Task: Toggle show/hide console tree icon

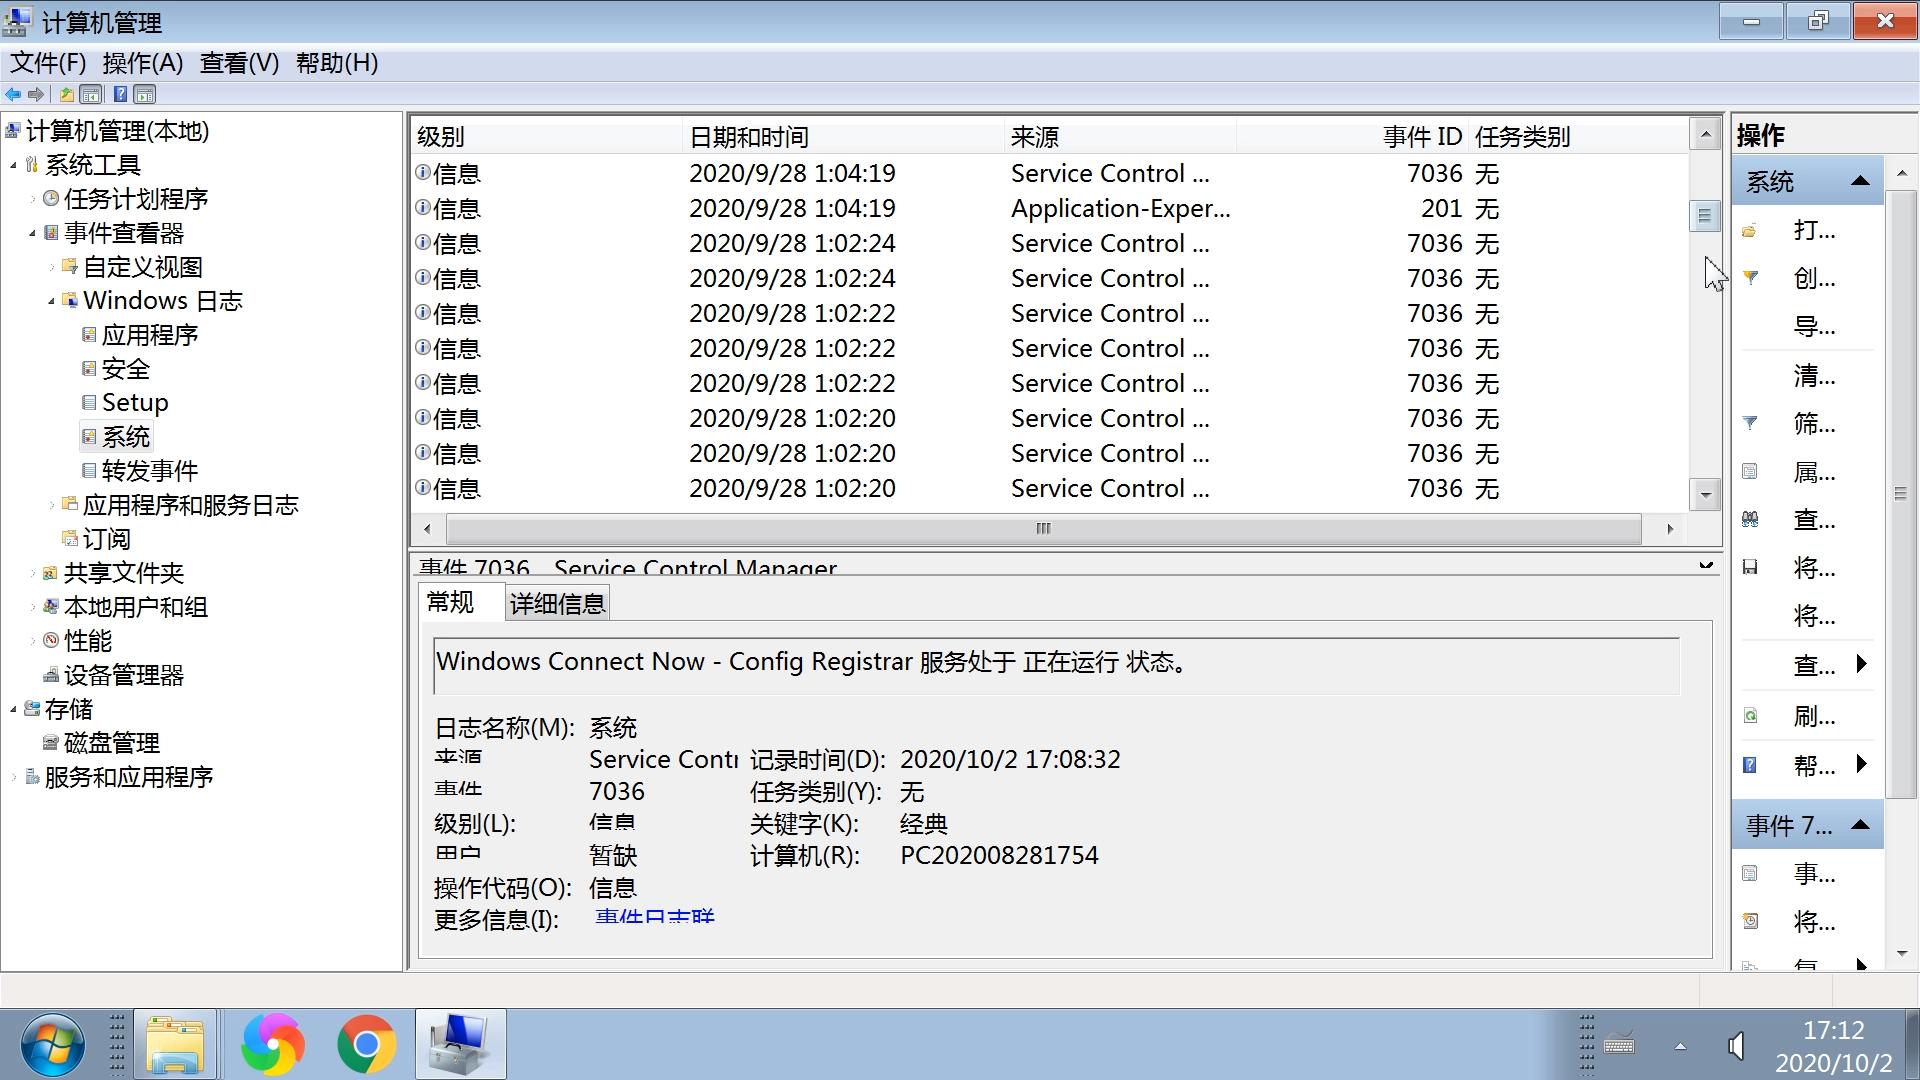Action: [91, 94]
